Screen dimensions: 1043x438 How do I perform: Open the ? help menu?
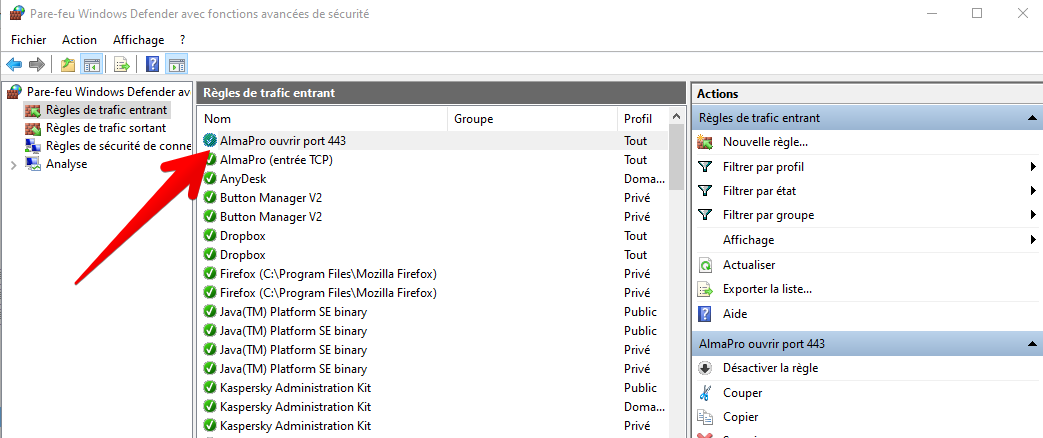point(182,40)
